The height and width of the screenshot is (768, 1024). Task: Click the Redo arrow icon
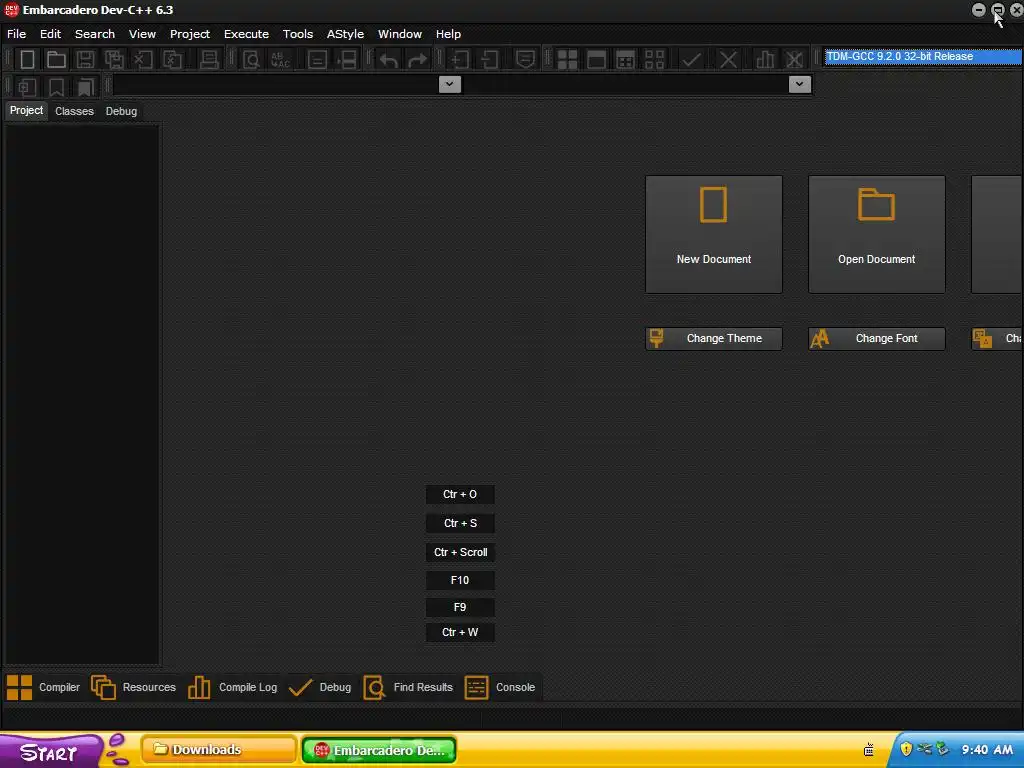tap(417, 59)
